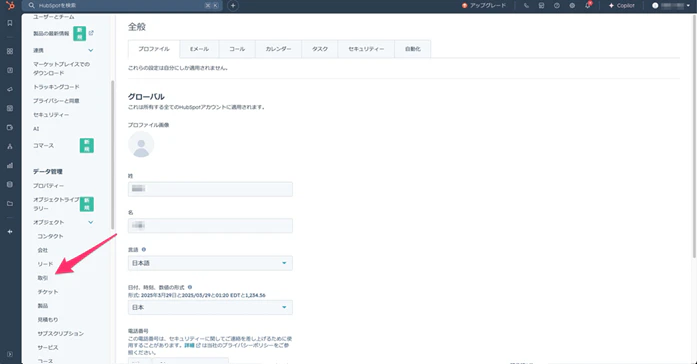Viewport: 697px width, 364px height.
Task: Select サブスクリプション under オブジェクト
Action: [60, 334]
